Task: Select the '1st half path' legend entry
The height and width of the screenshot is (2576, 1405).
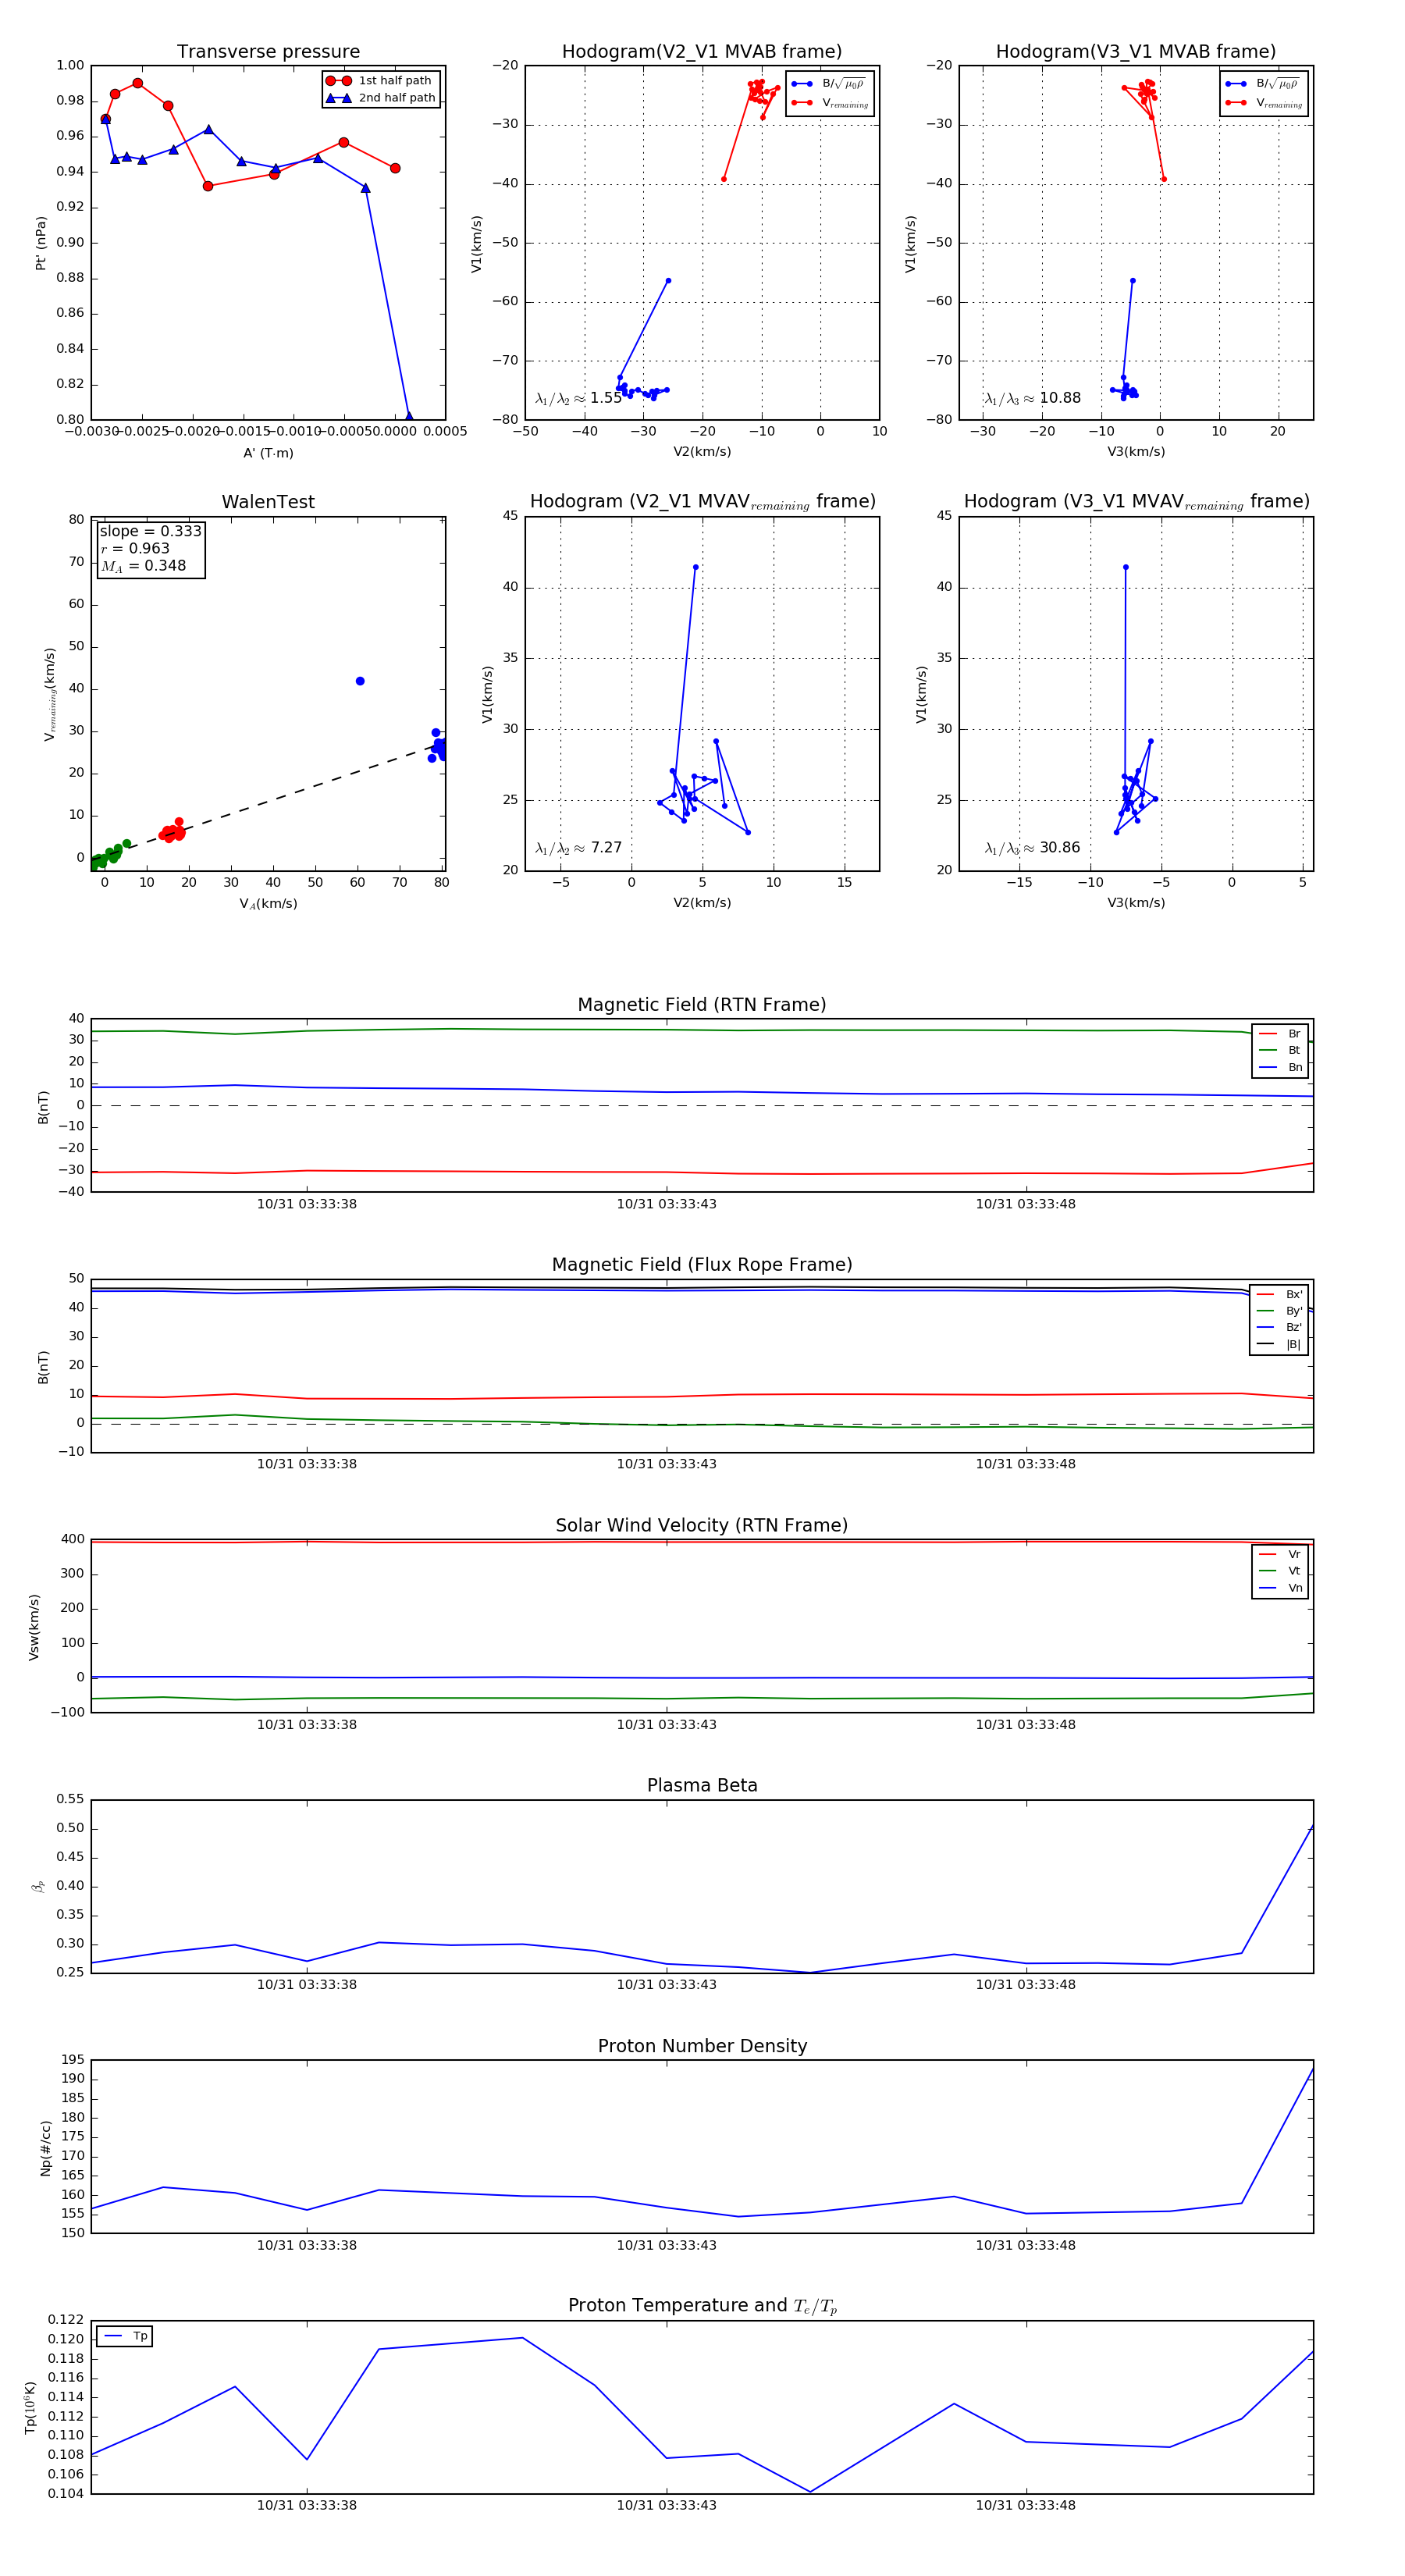Action: click(381, 81)
